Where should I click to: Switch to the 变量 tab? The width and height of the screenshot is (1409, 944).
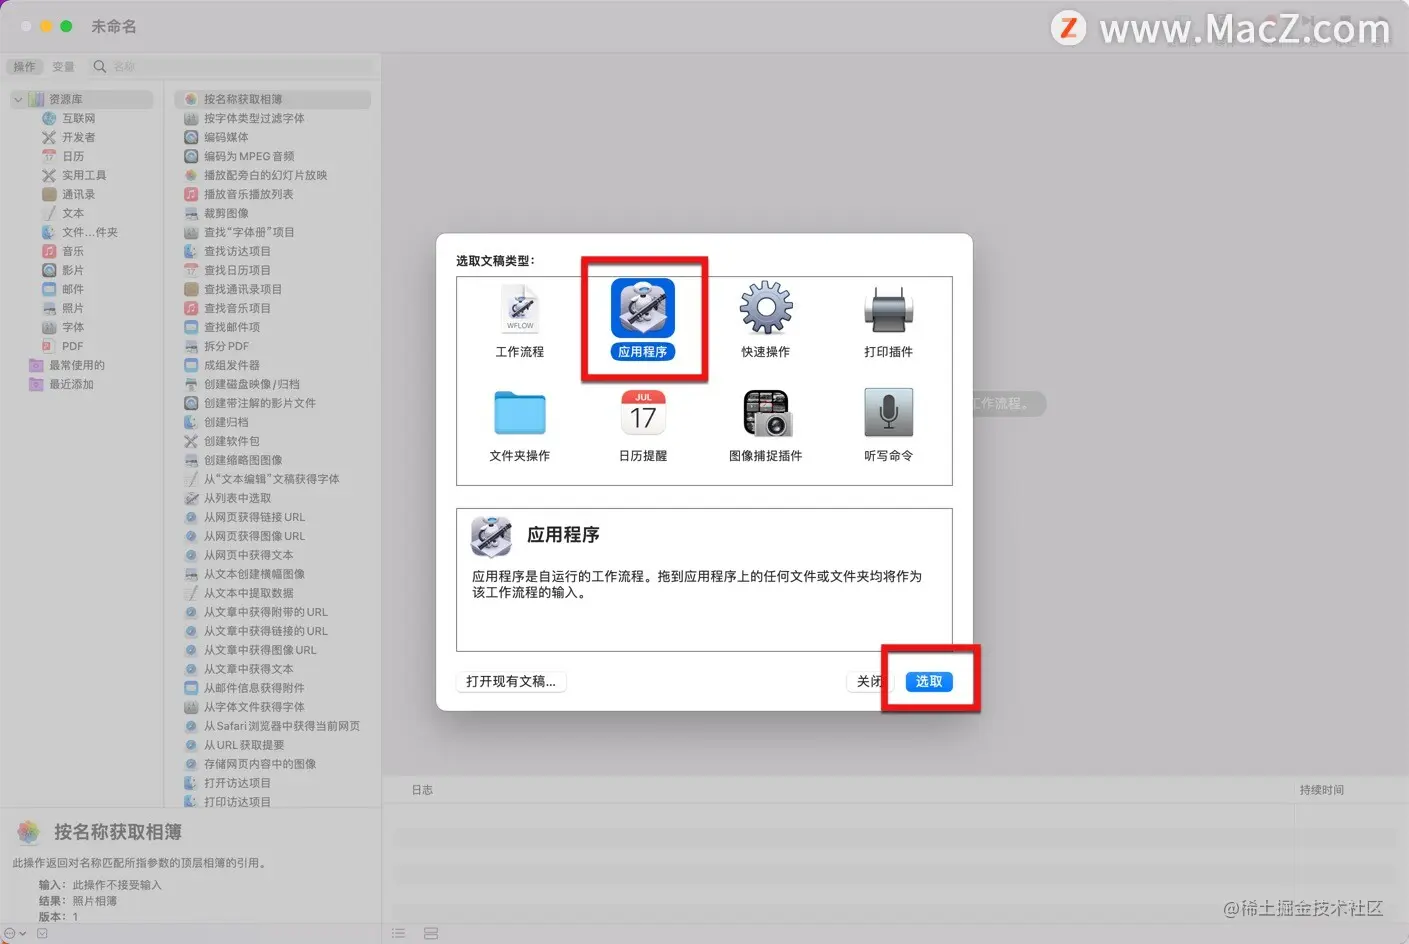[63, 67]
